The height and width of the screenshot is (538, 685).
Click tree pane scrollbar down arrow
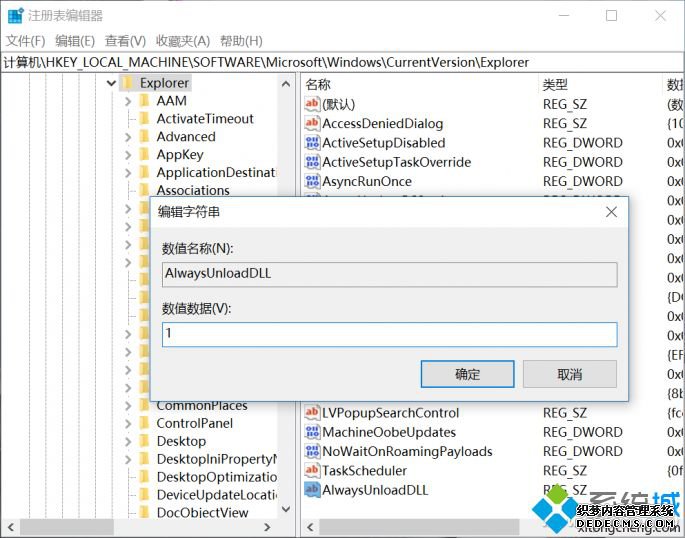[x=286, y=509]
